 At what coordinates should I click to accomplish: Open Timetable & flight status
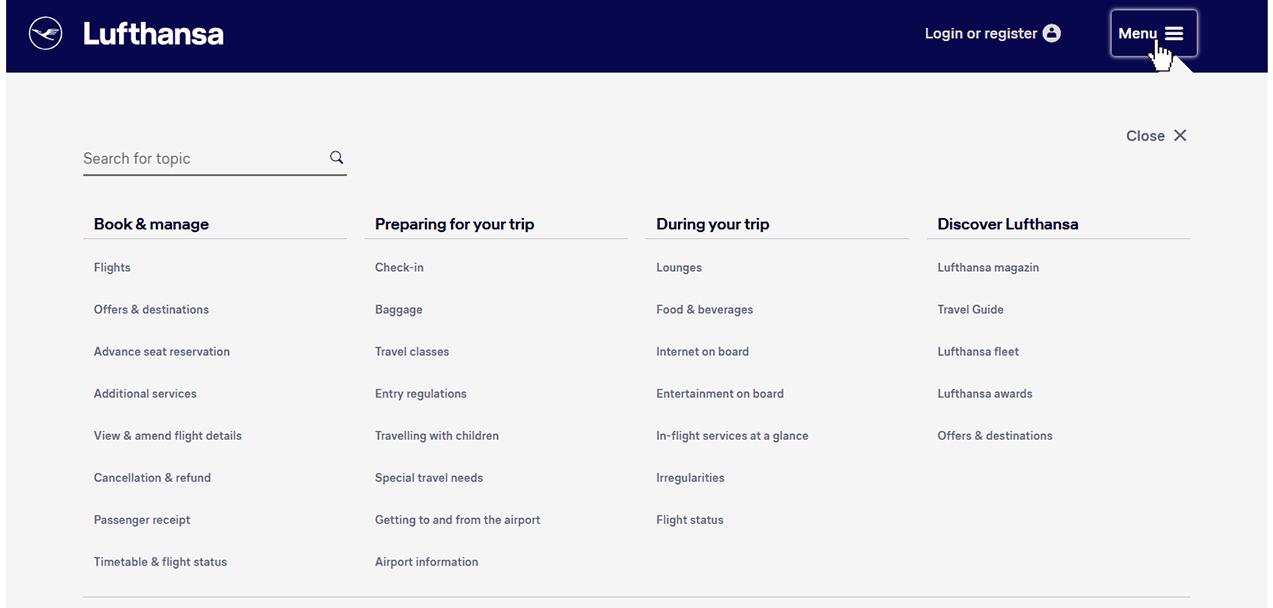coord(160,562)
